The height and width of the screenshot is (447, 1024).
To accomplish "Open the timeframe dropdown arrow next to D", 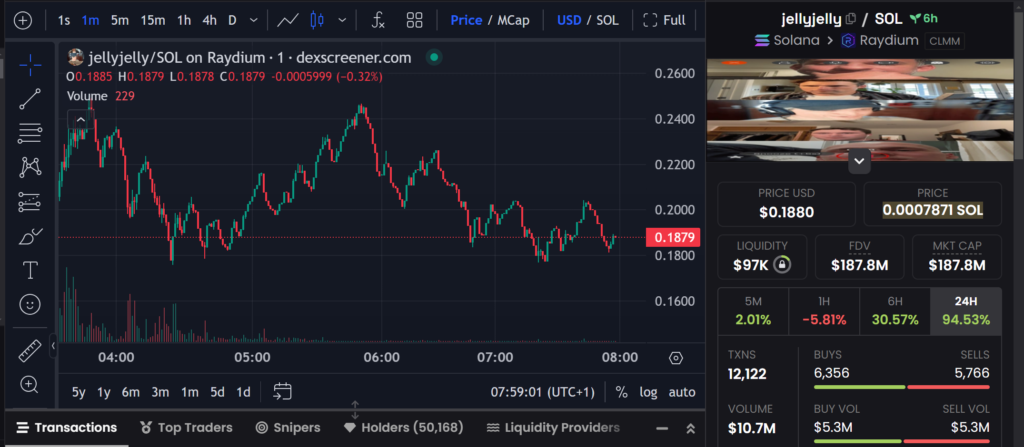I will 254,20.
